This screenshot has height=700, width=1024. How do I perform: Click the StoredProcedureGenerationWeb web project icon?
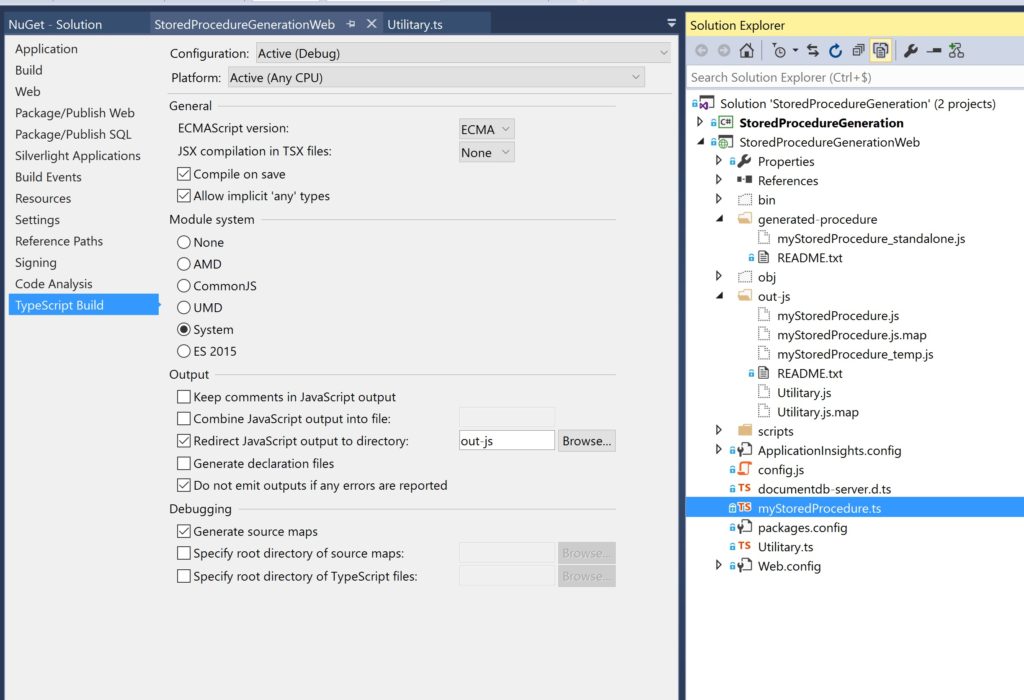coord(726,142)
